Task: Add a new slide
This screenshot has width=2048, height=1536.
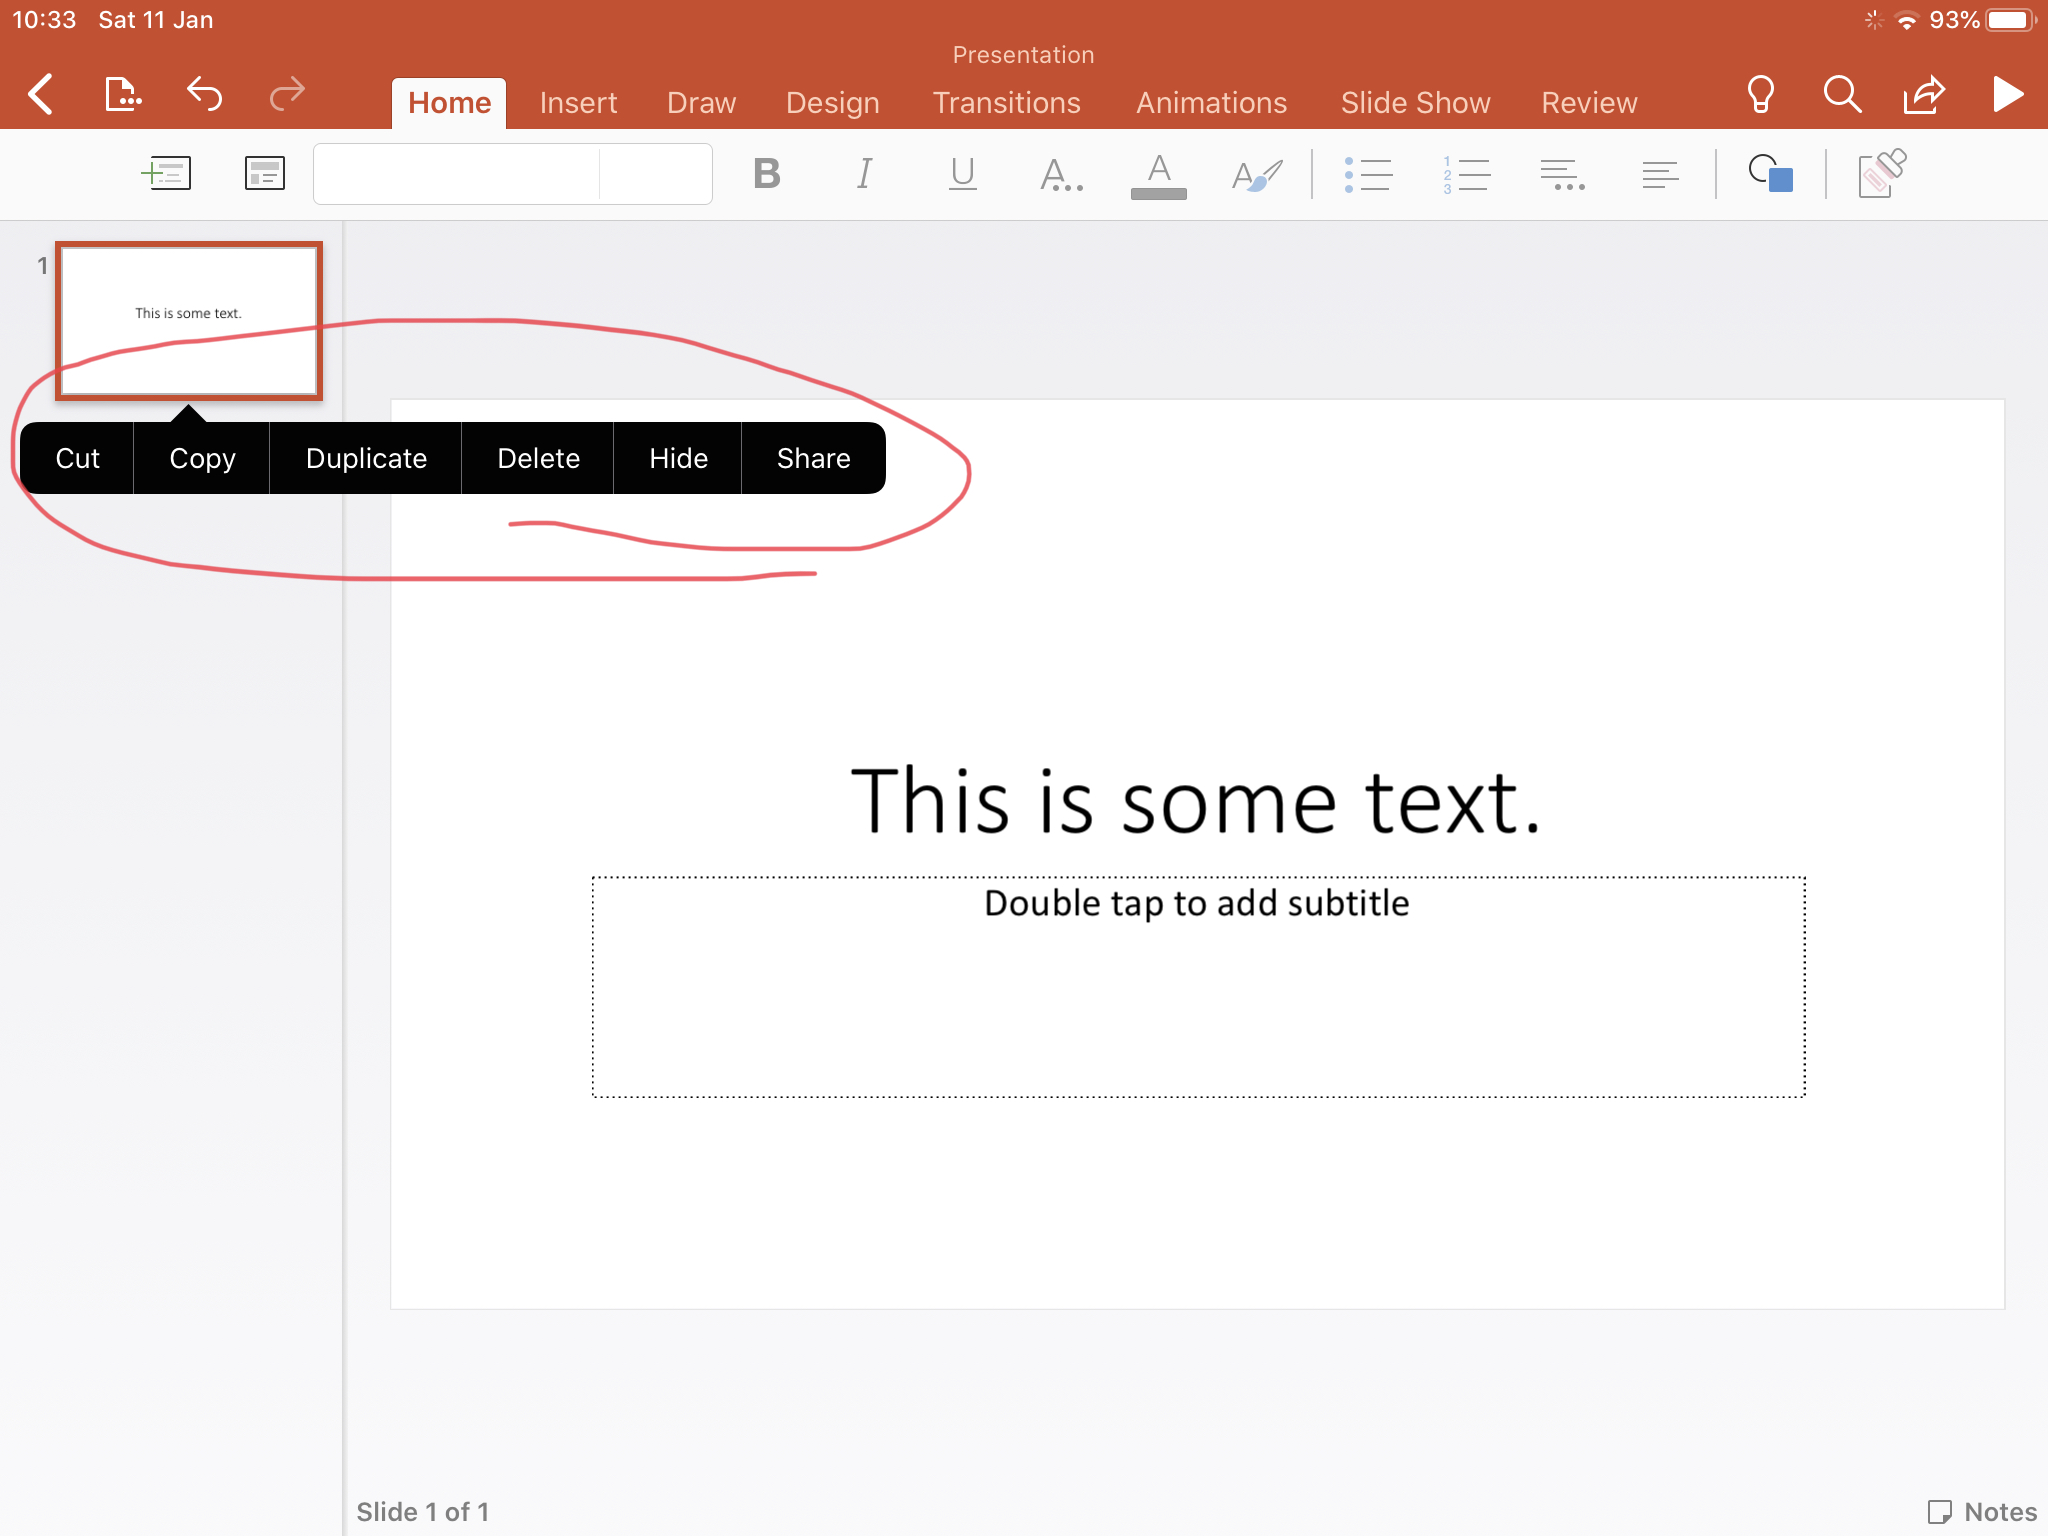Action: pos(166,174)
